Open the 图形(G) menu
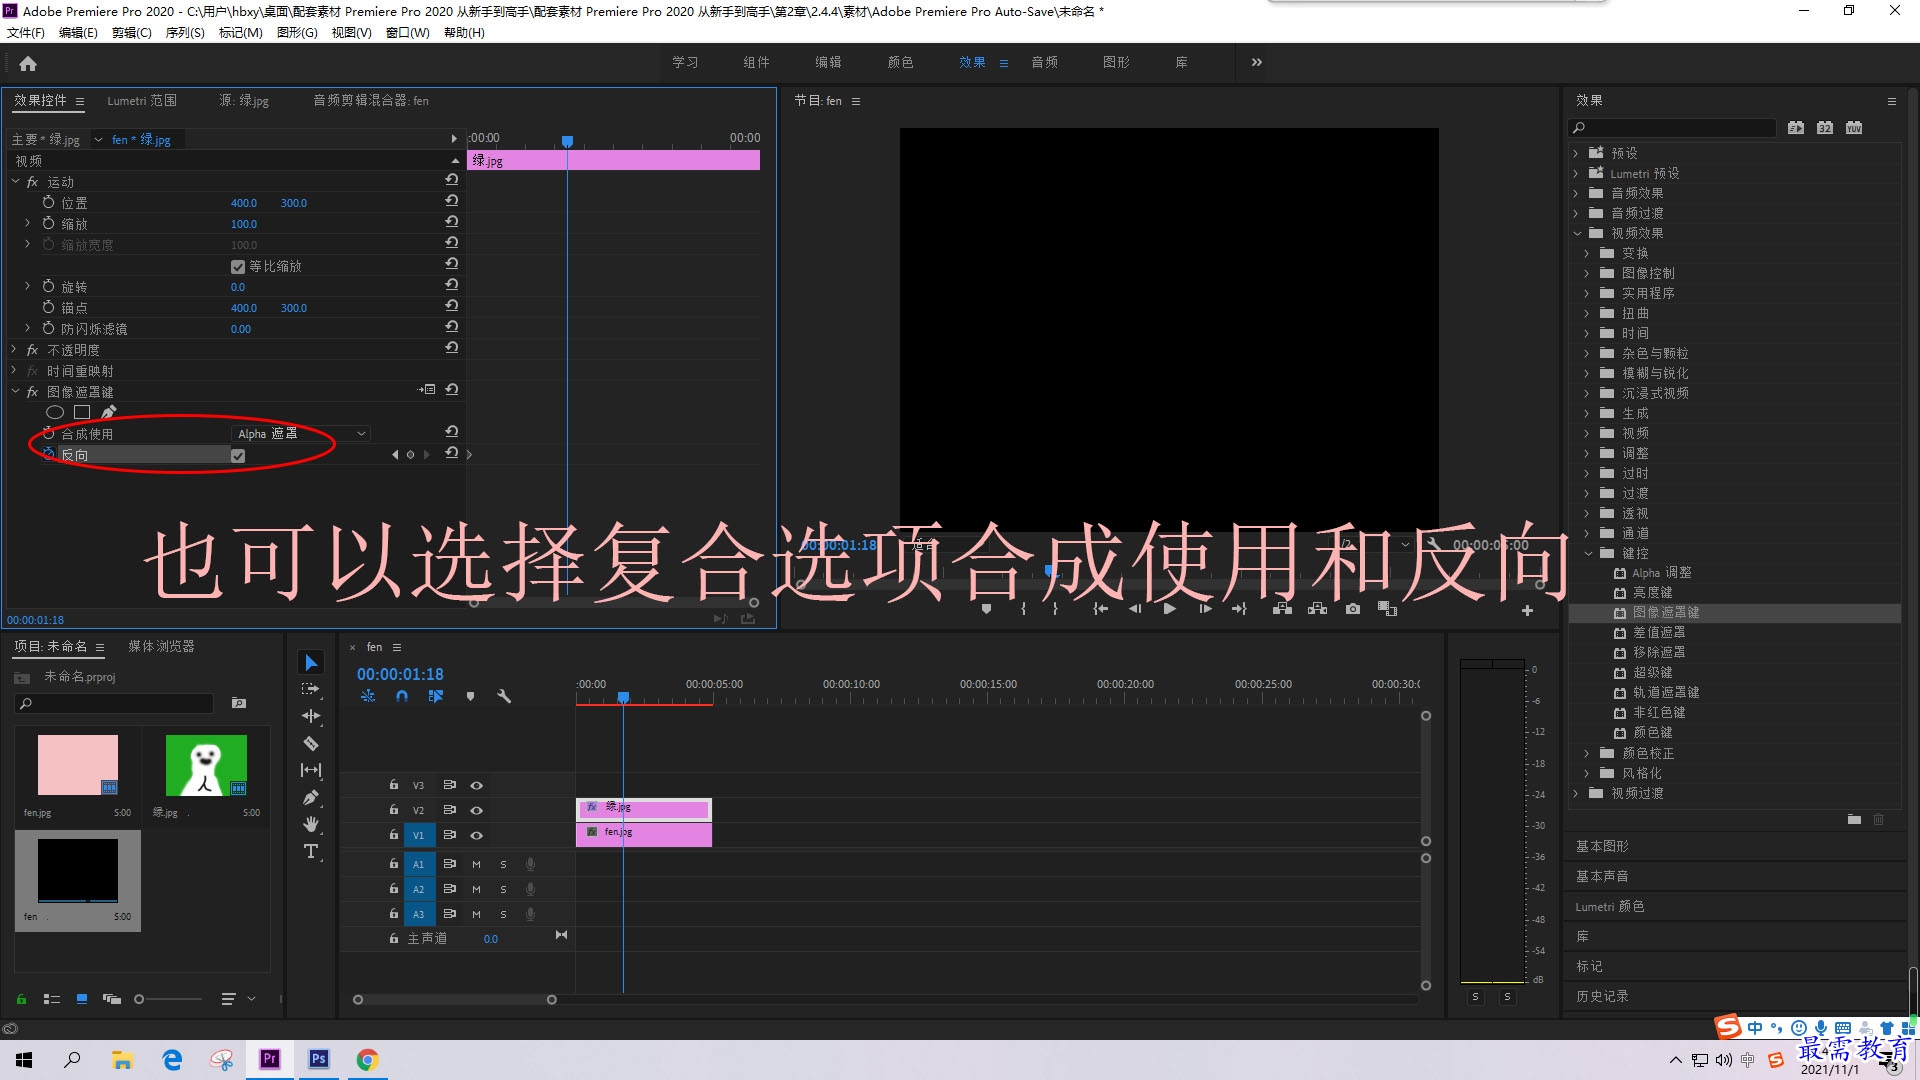Screen dimensions: 1920x1080 point(297,32)
